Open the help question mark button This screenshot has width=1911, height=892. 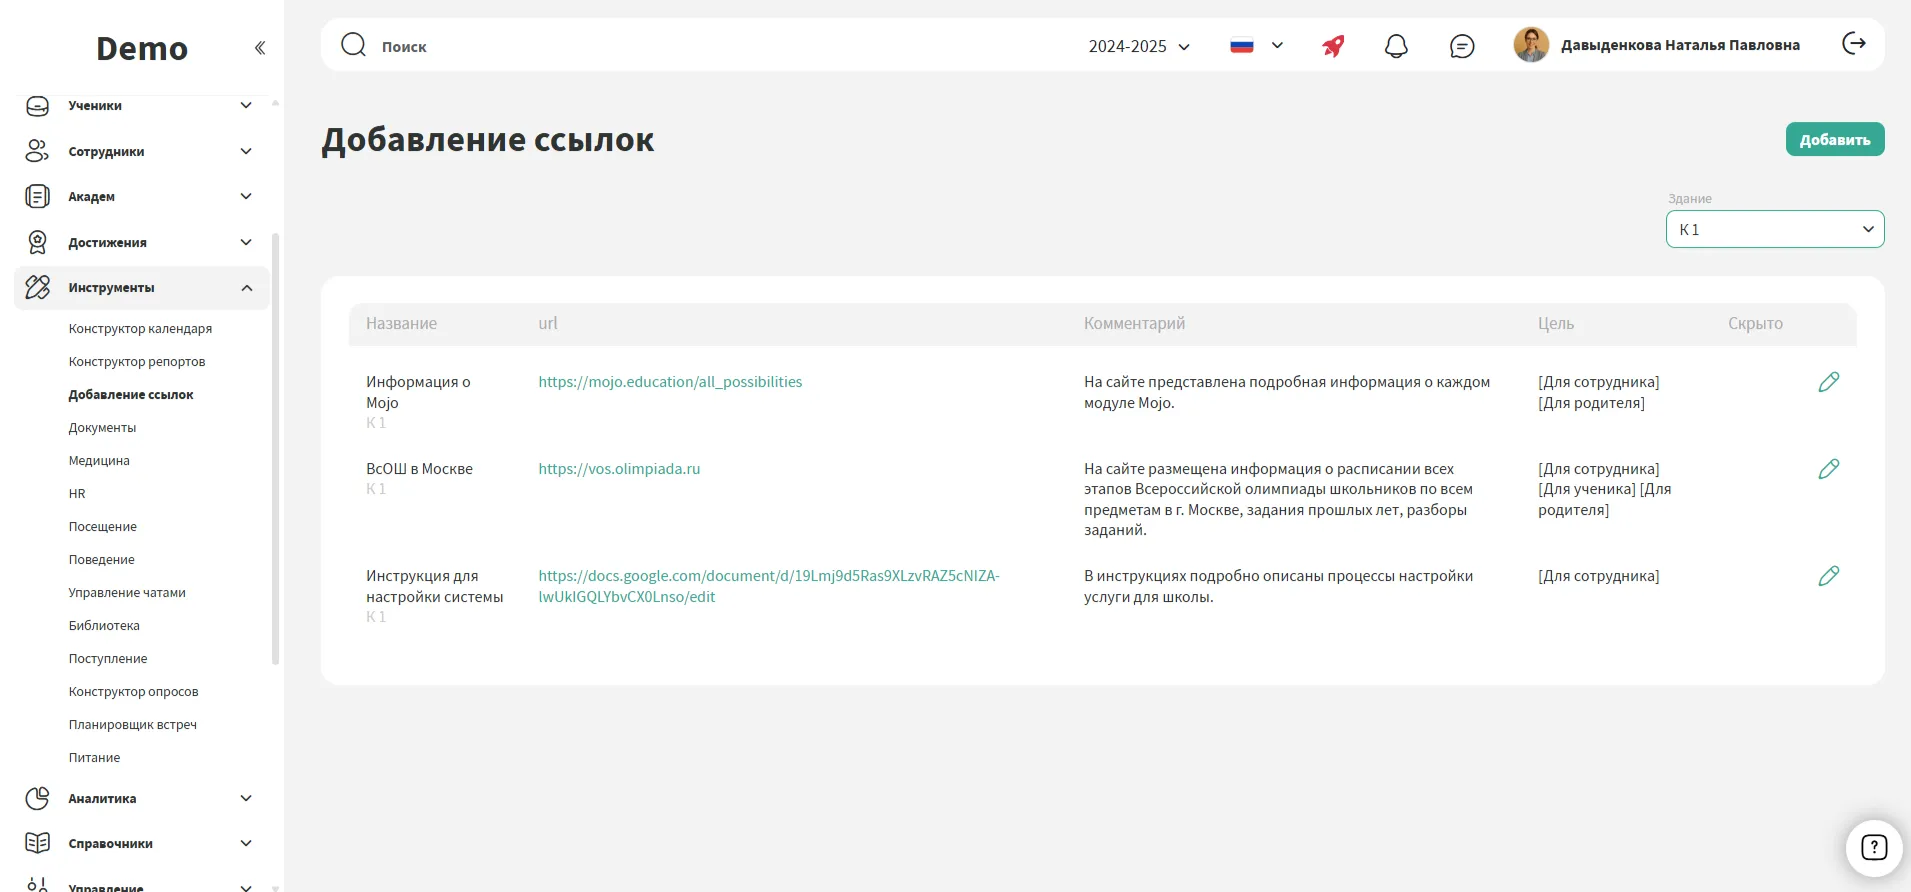click(1873, 848)
